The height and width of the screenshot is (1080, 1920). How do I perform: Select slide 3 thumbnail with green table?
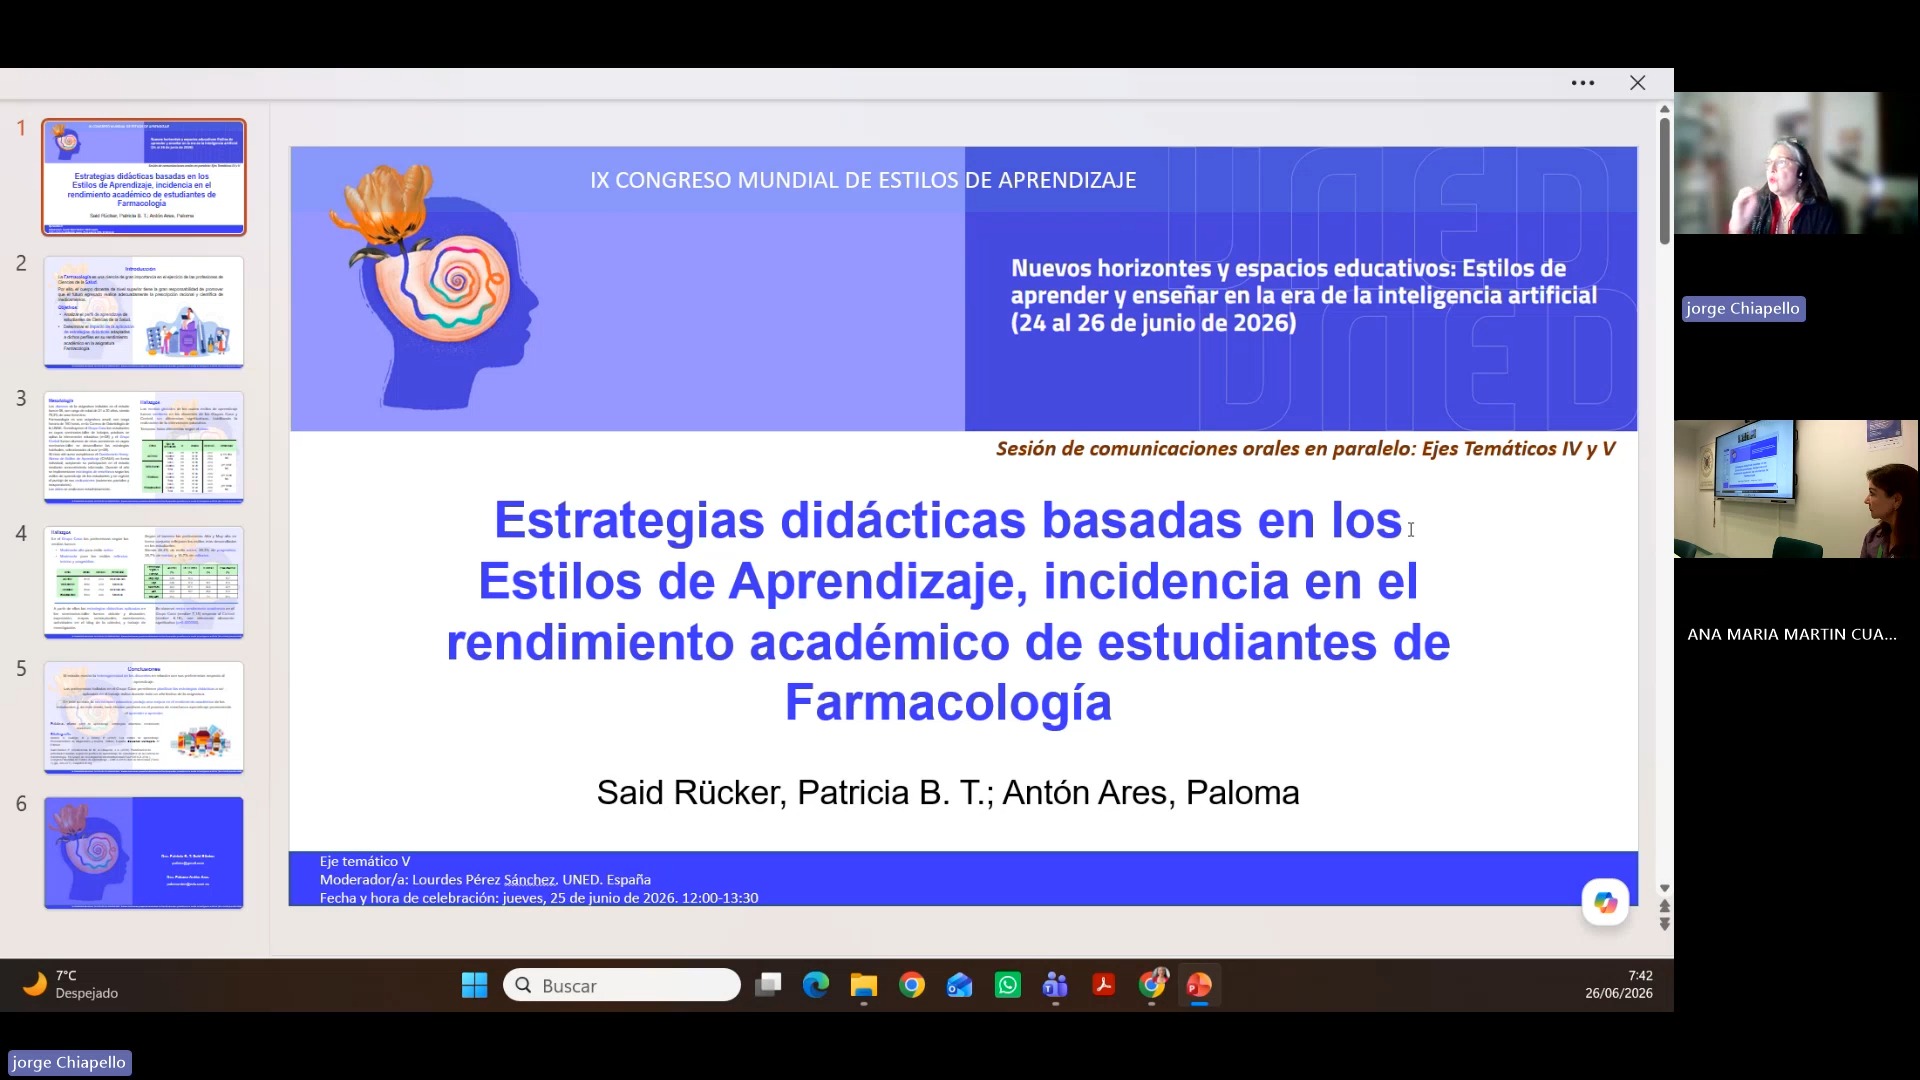[144, 447]
